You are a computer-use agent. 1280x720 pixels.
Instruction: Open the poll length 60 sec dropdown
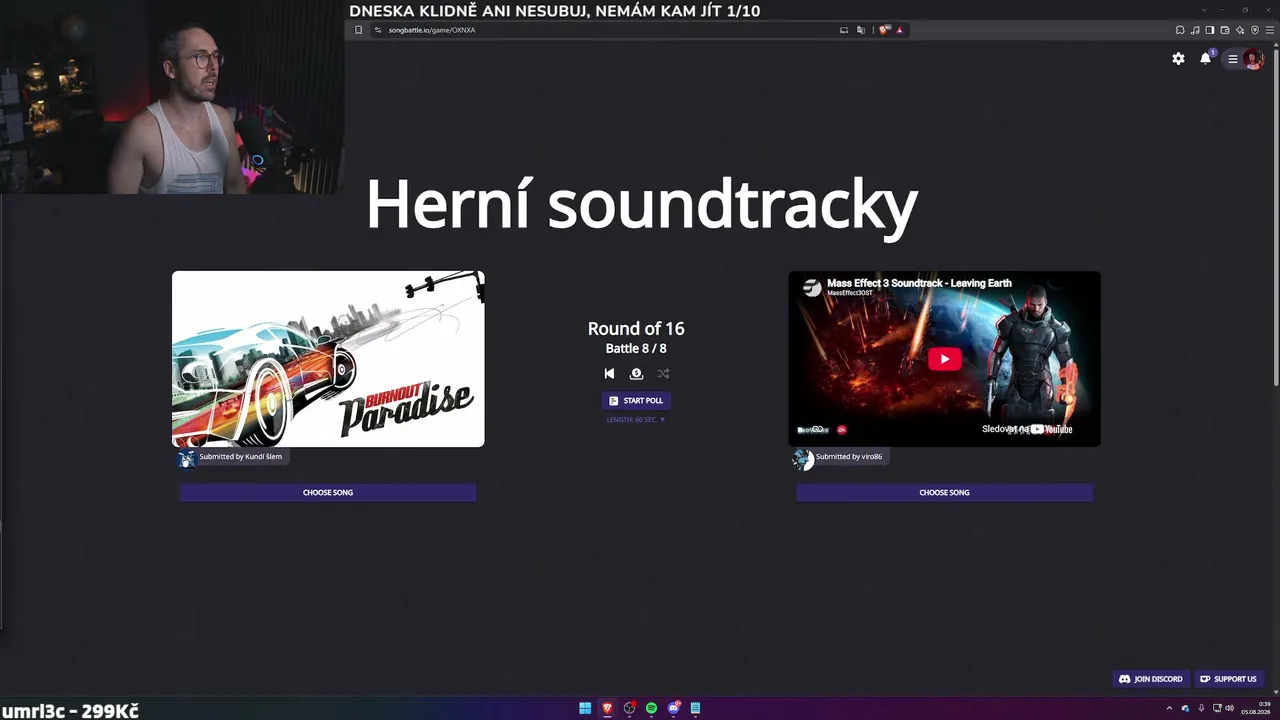[636, 420]
